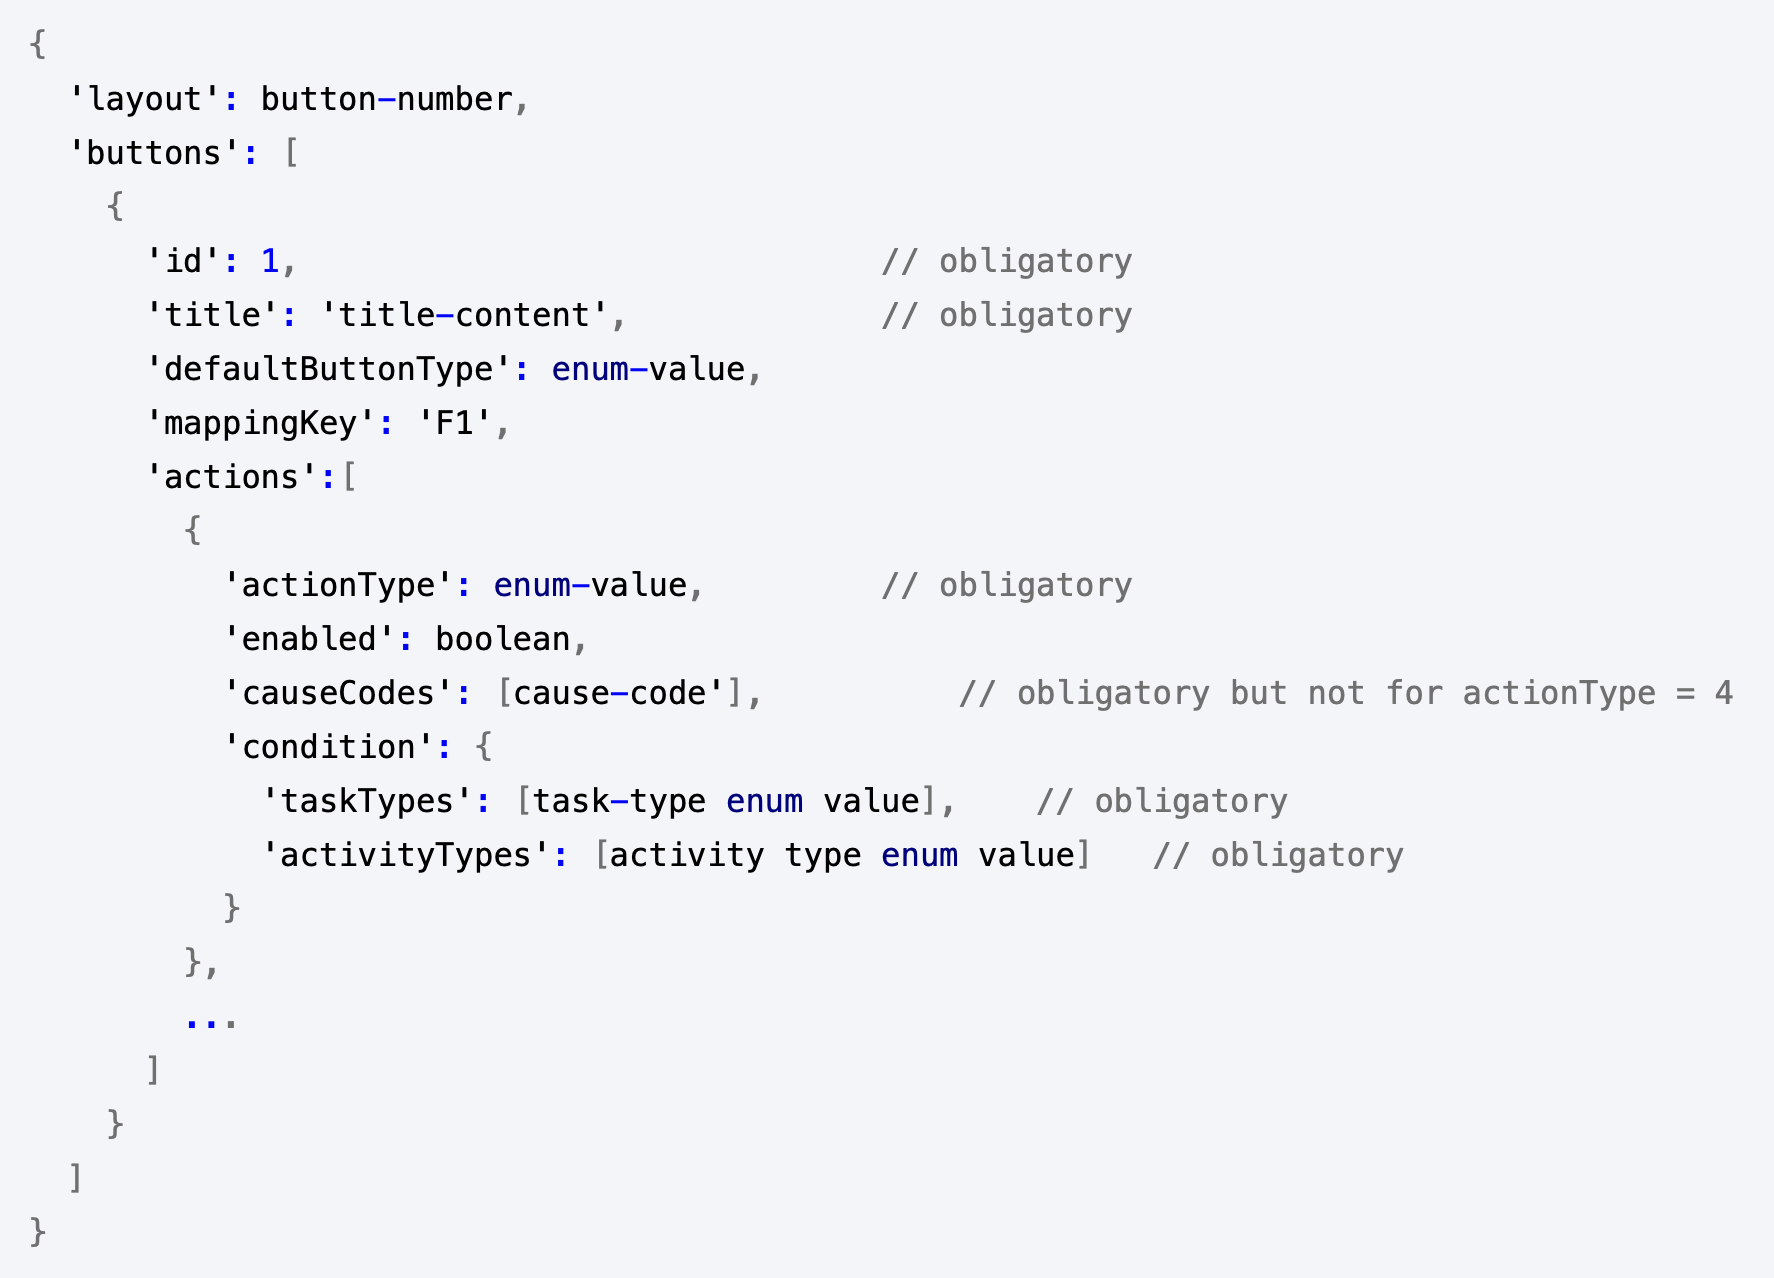Image resolution: width=1774 pixels, height=1278 pixels.
Task: Click the boolean value after 'enabled'
Action: pos(502,639)
